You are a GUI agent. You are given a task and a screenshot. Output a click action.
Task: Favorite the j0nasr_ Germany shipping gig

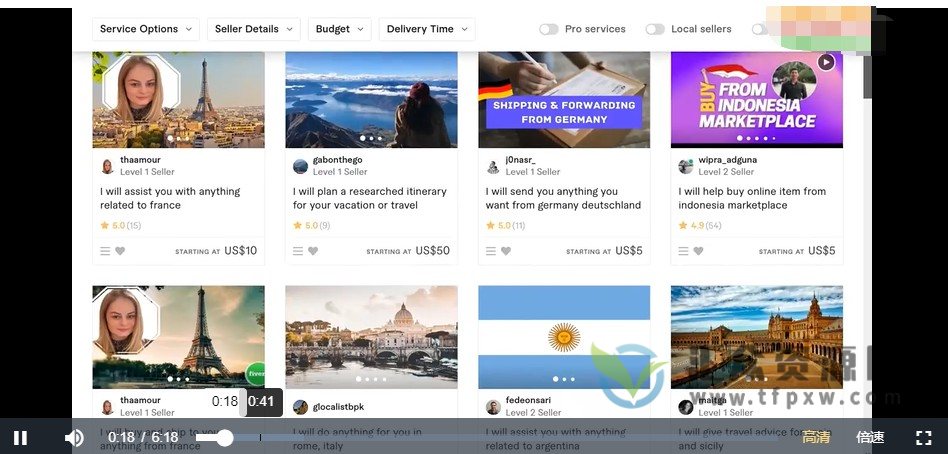(505, 251)
